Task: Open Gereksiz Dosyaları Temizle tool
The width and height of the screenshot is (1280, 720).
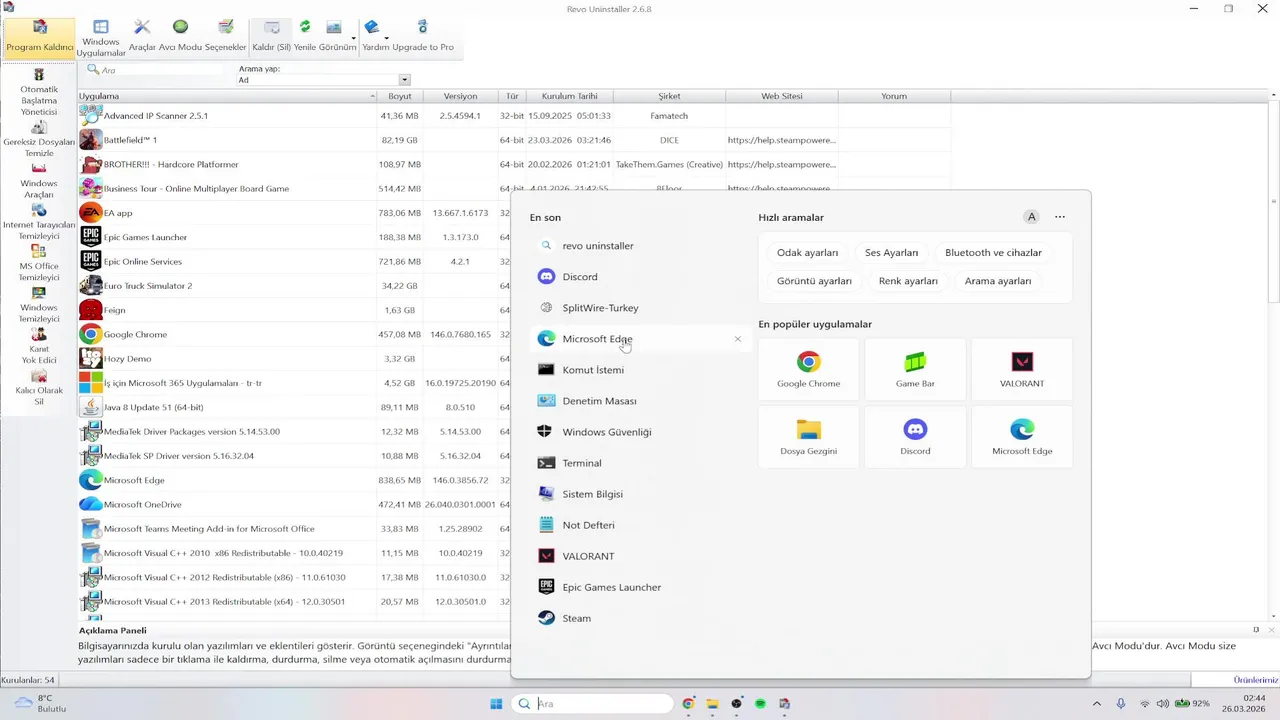Action: coord(39,140)
